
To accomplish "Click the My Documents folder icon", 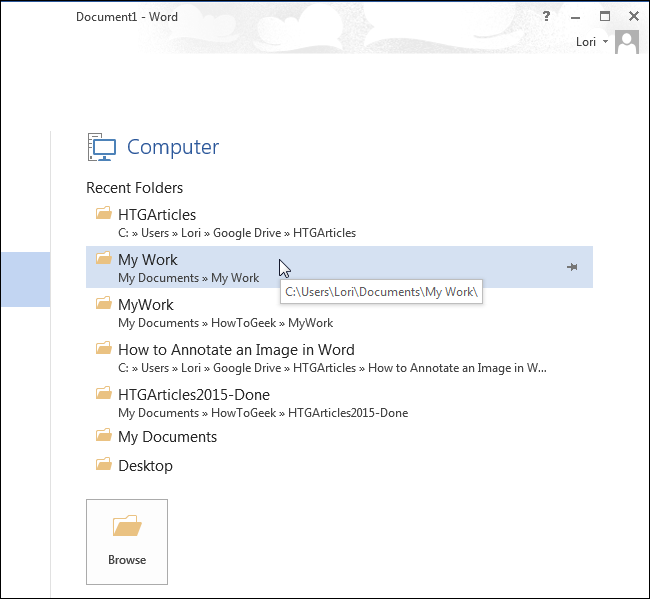I will tap(103, 436).
